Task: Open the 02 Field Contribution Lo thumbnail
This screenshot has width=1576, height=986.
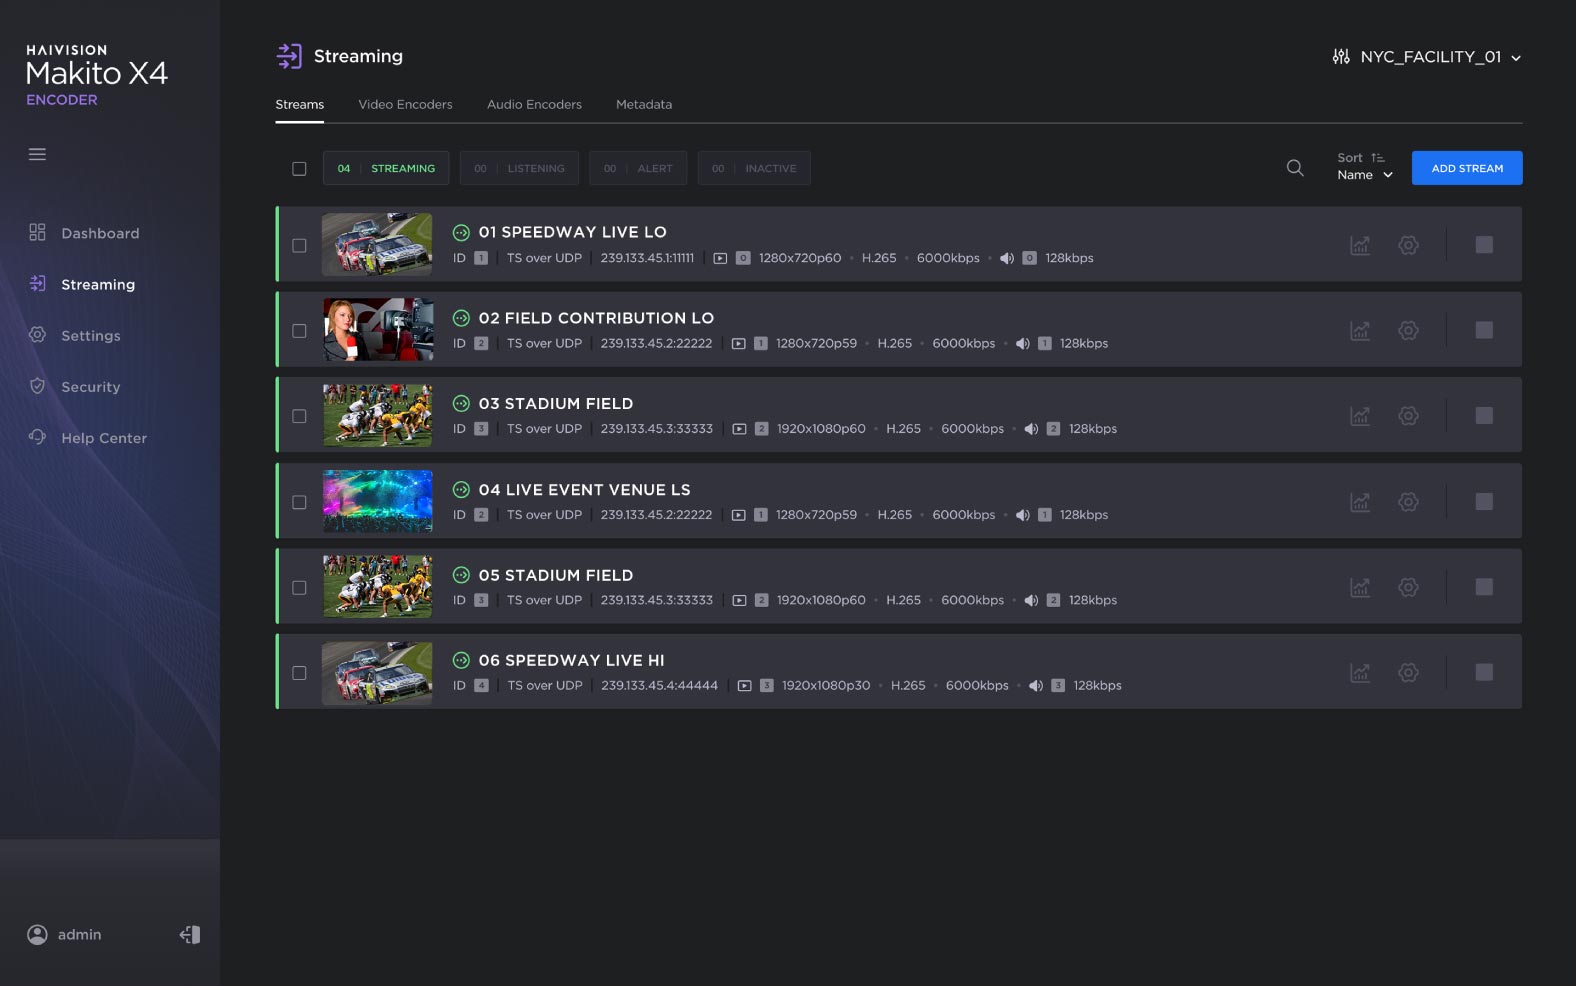Action: [x=378, y=330]
